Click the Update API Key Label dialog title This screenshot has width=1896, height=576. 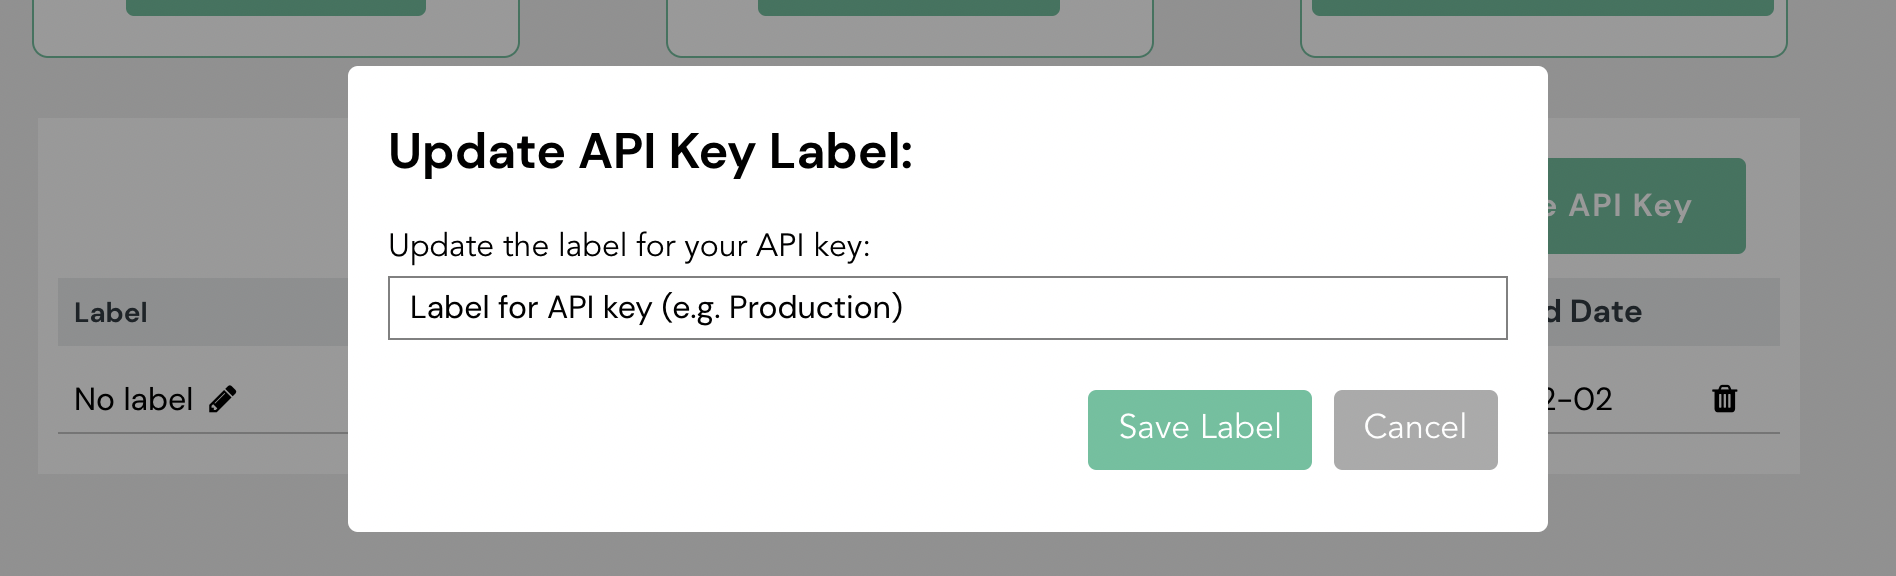click(x=650, y=152)
